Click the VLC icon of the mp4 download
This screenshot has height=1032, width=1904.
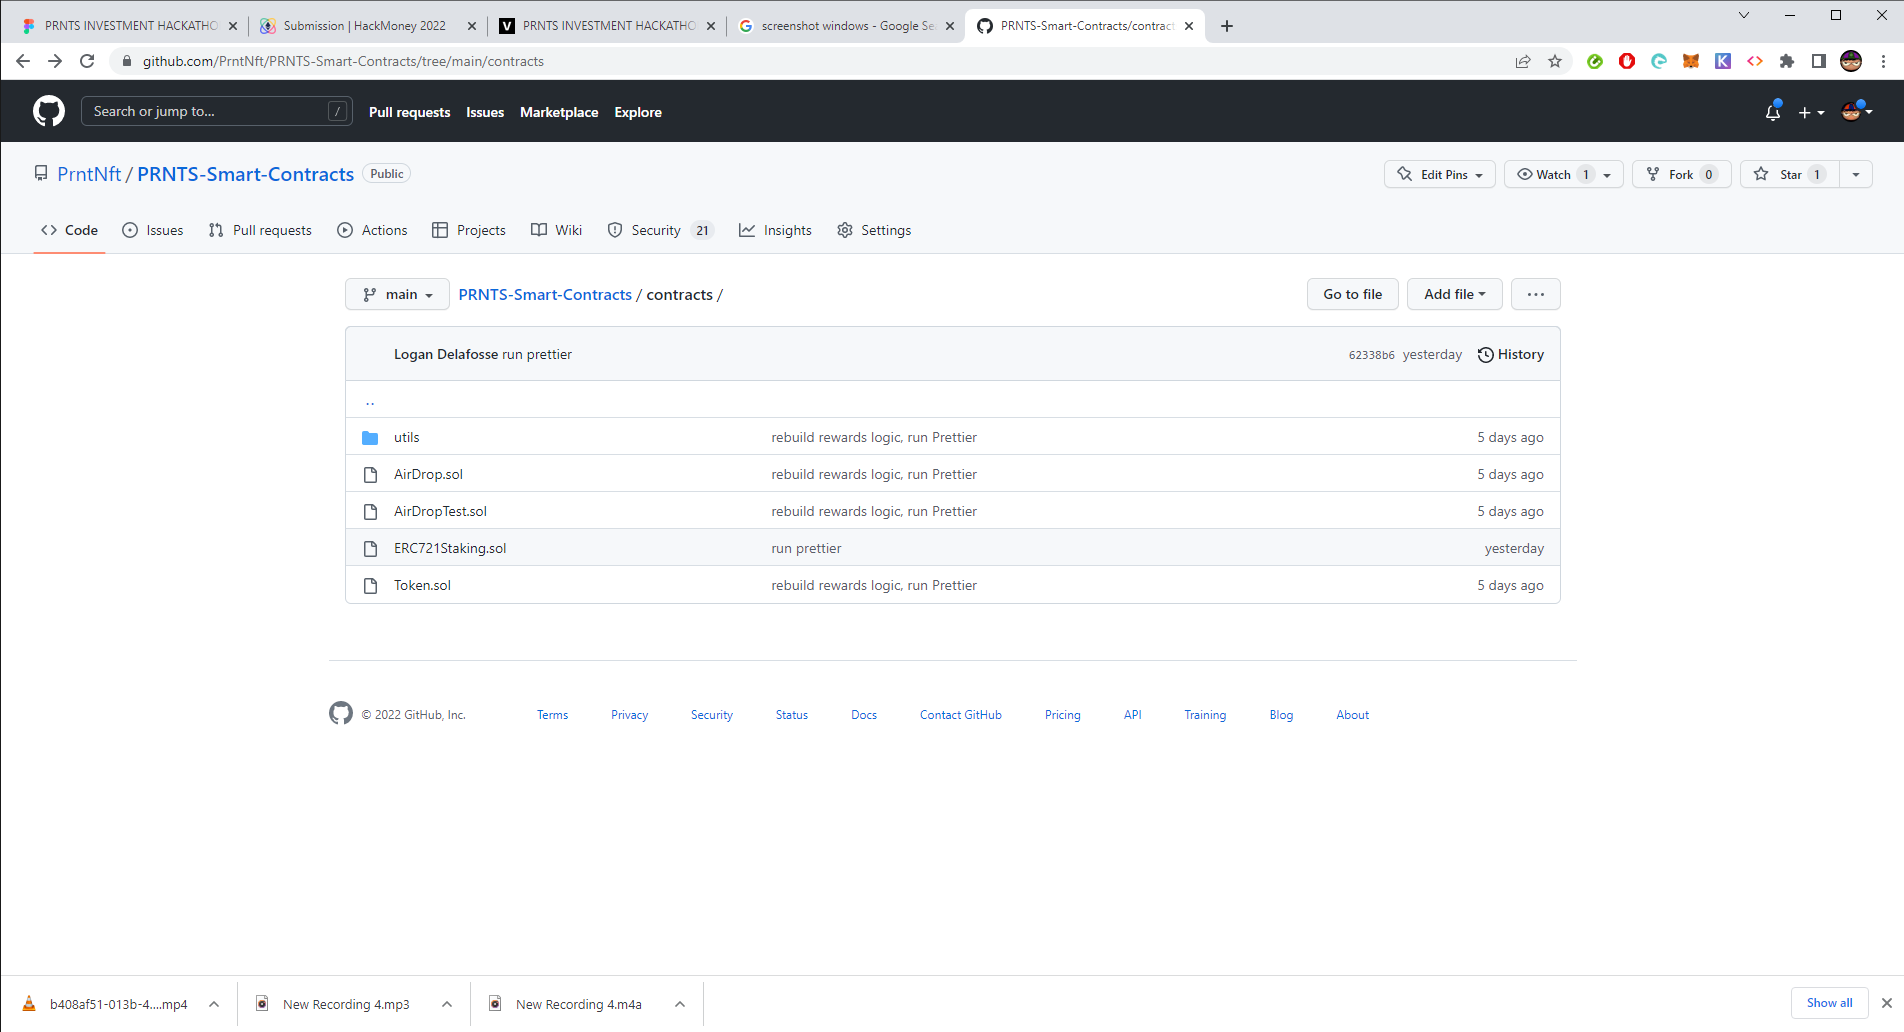coord(29,1004)
